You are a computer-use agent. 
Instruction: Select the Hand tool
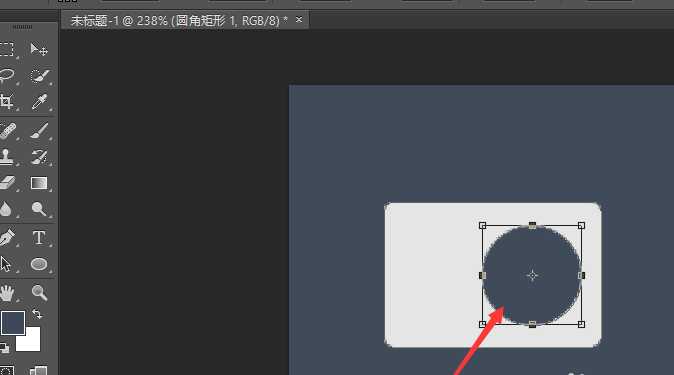(x=6, y=293)
